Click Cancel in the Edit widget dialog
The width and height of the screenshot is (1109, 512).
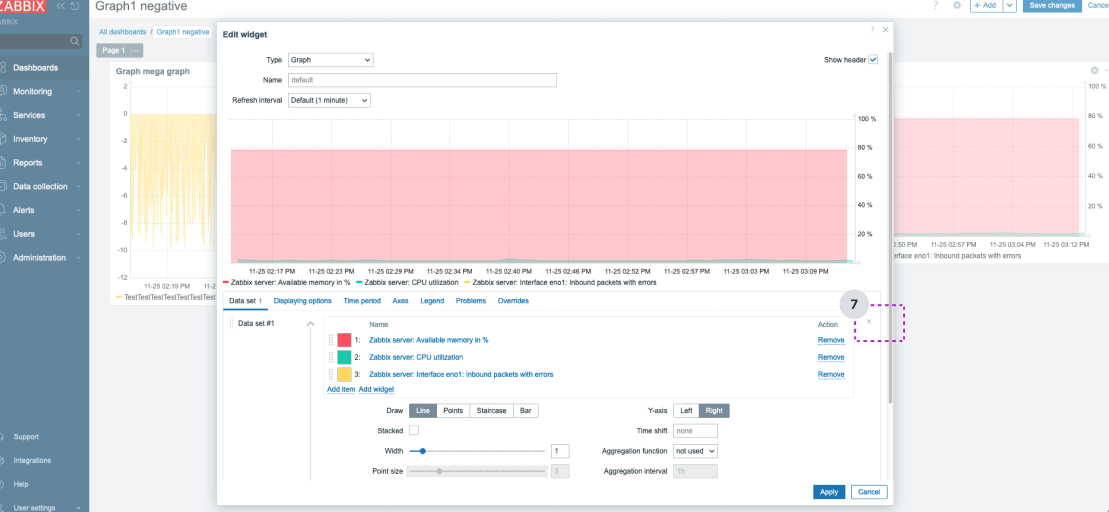coord(869,492)
